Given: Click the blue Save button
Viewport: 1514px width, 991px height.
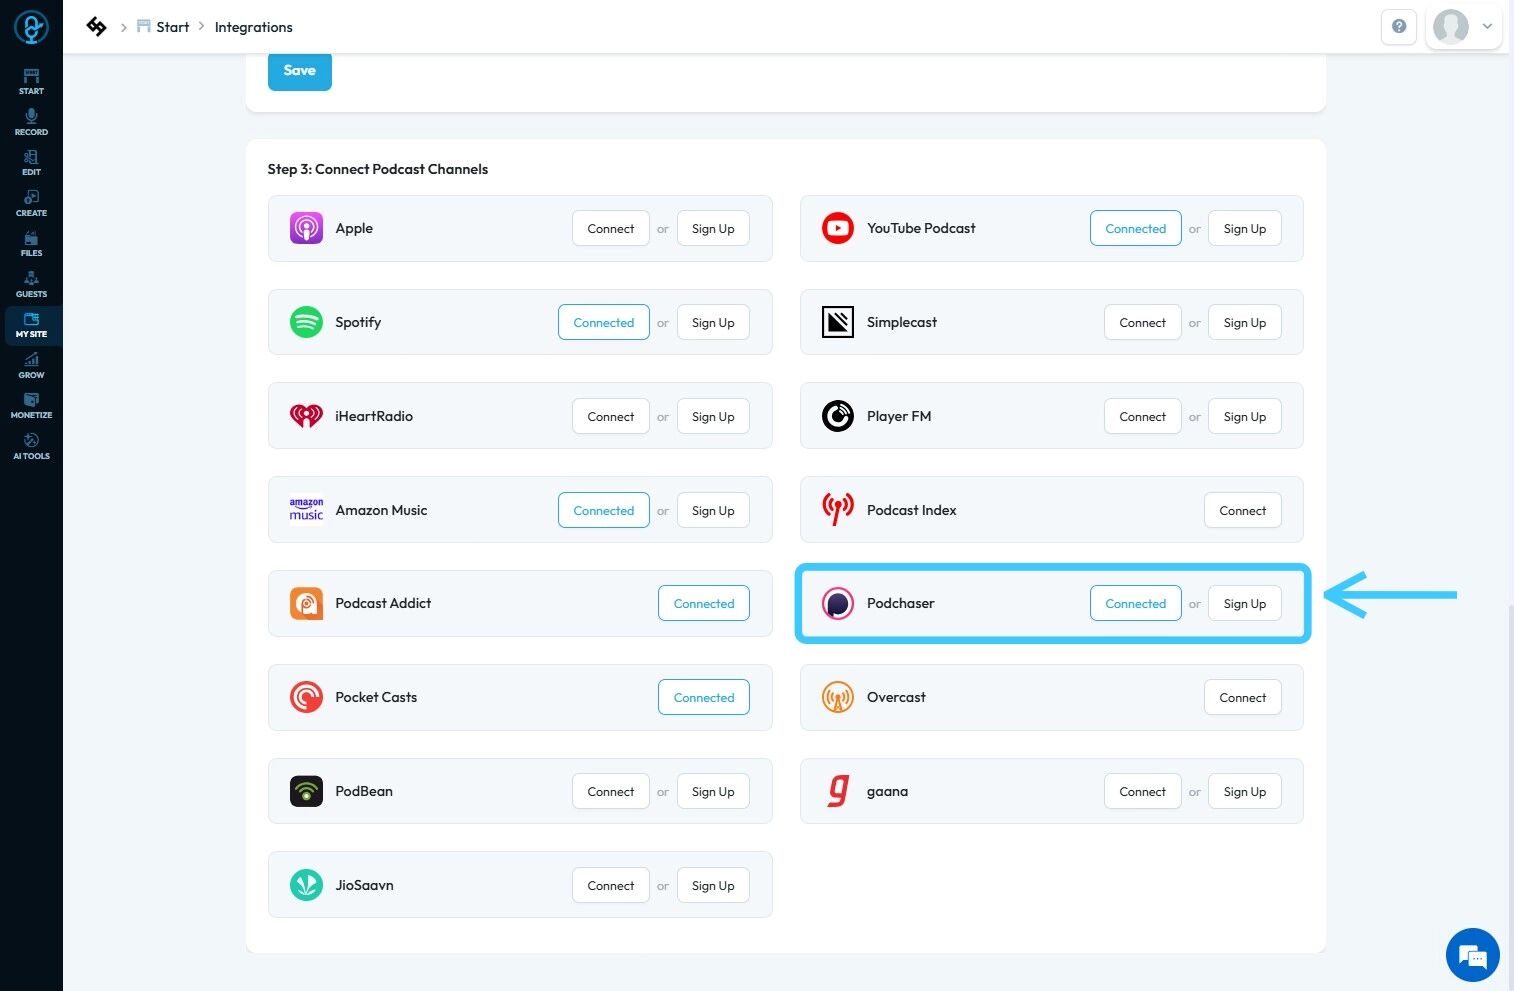Looking at the screenshot, I should [x=300, y=71].
